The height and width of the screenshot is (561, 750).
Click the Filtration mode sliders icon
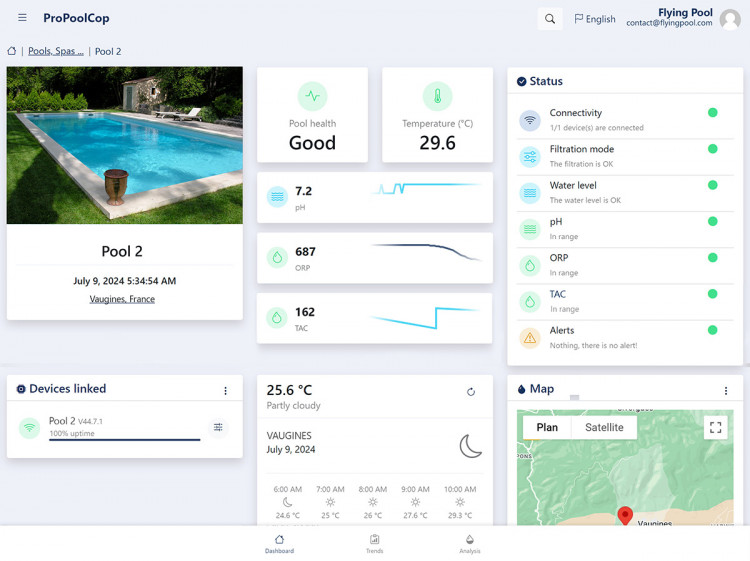point(530,156)
